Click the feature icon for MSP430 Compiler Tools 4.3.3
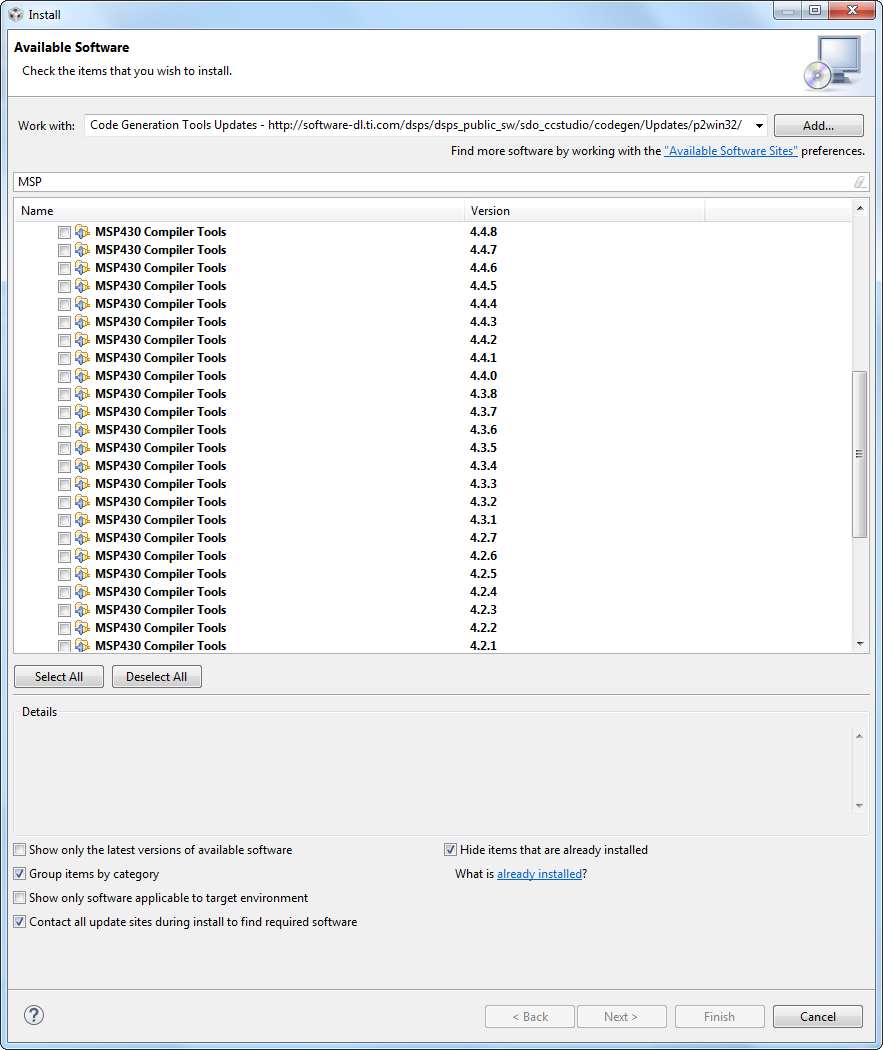883x1050 pixels. point(82,484)
